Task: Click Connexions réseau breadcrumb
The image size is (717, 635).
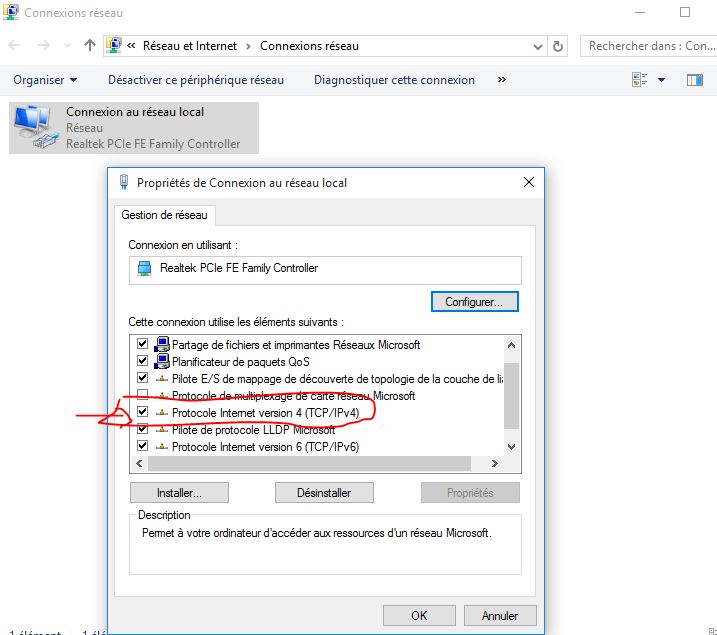Action: coord(309,46)
